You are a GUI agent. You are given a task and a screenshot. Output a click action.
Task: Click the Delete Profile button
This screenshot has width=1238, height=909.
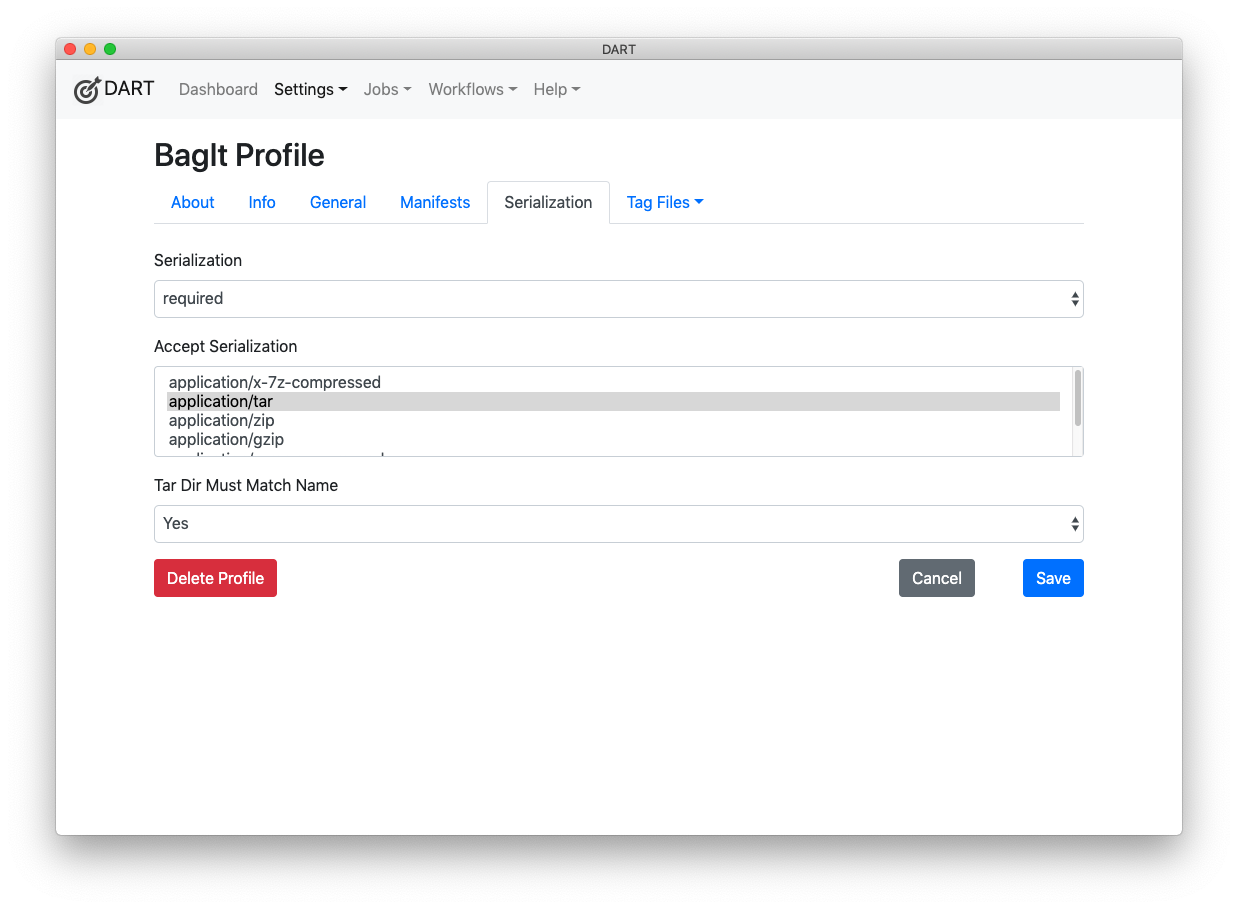pyautogui.click(x=215, y=577)
